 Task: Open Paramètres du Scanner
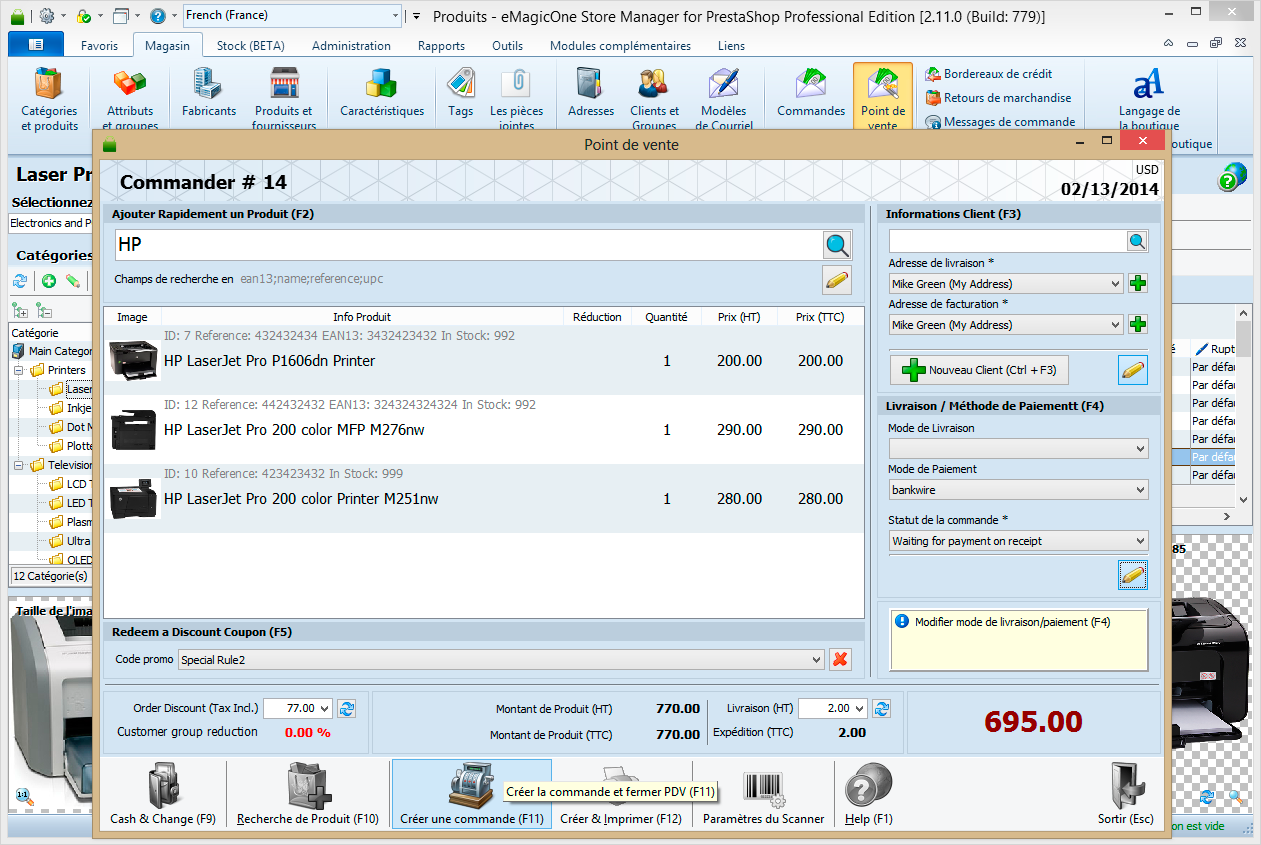tap(764, 796)
